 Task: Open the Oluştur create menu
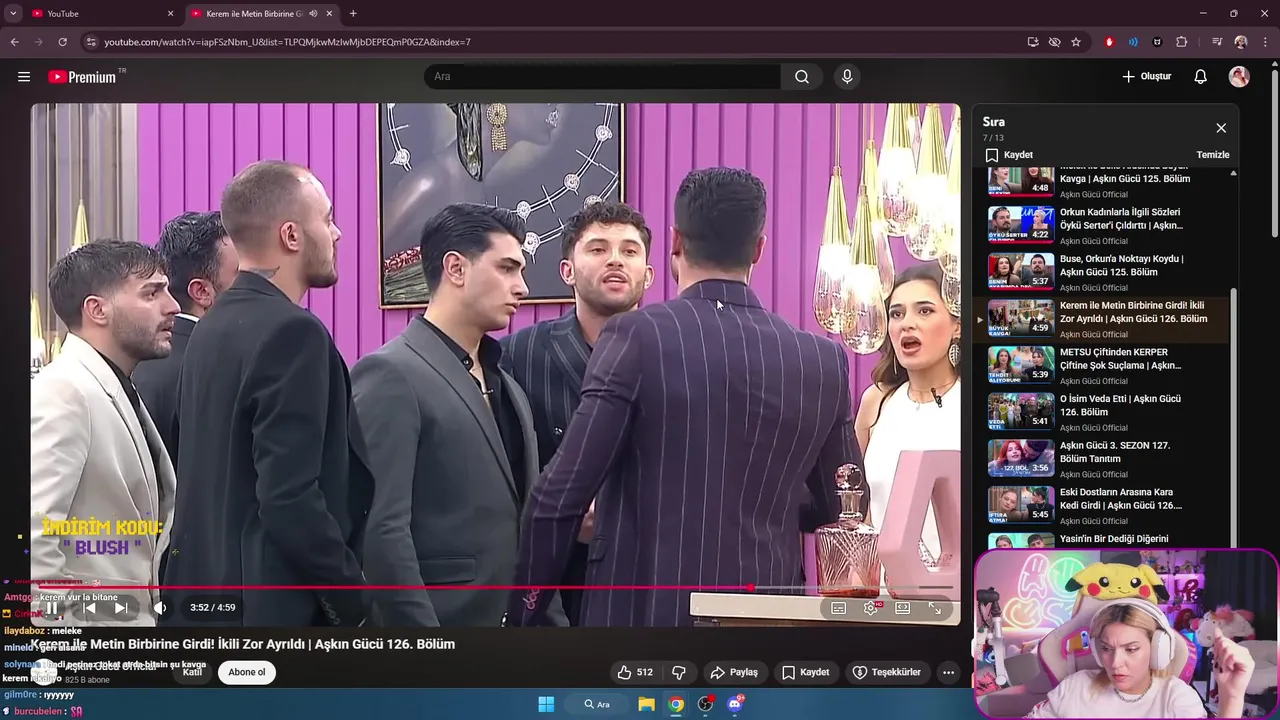[x=1146, y=77]
